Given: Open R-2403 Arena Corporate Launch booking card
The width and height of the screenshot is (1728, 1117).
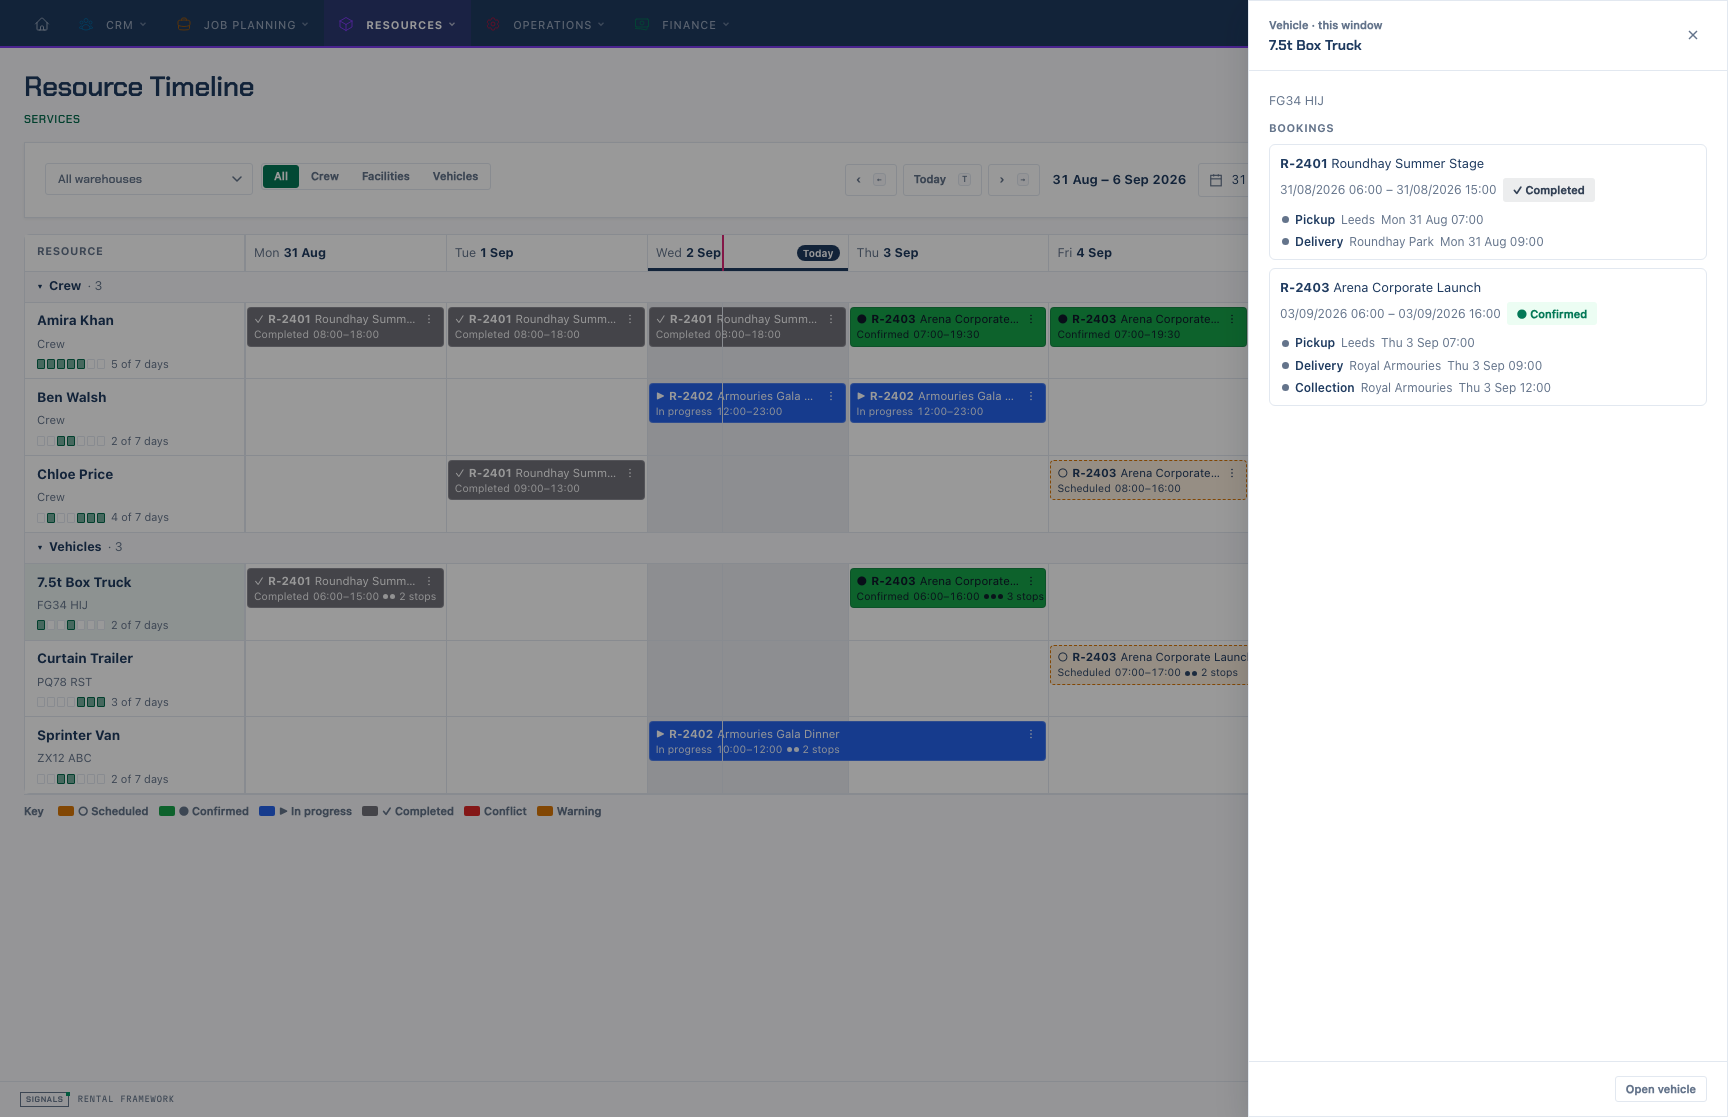Looking at the screenshot, I should click(x=1487, y=337).
